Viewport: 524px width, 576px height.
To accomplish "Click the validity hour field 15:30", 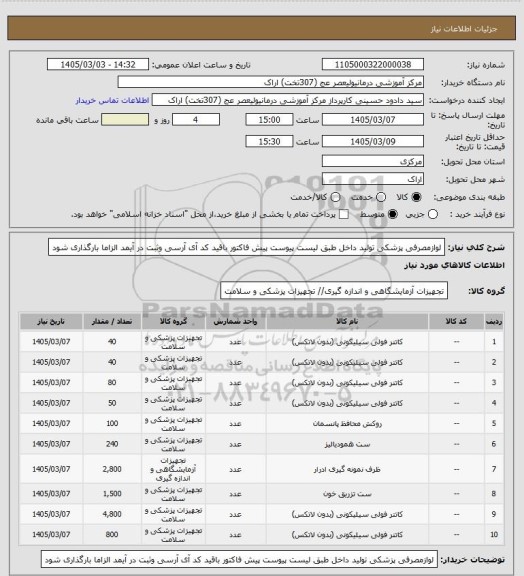I will [269, 141].
